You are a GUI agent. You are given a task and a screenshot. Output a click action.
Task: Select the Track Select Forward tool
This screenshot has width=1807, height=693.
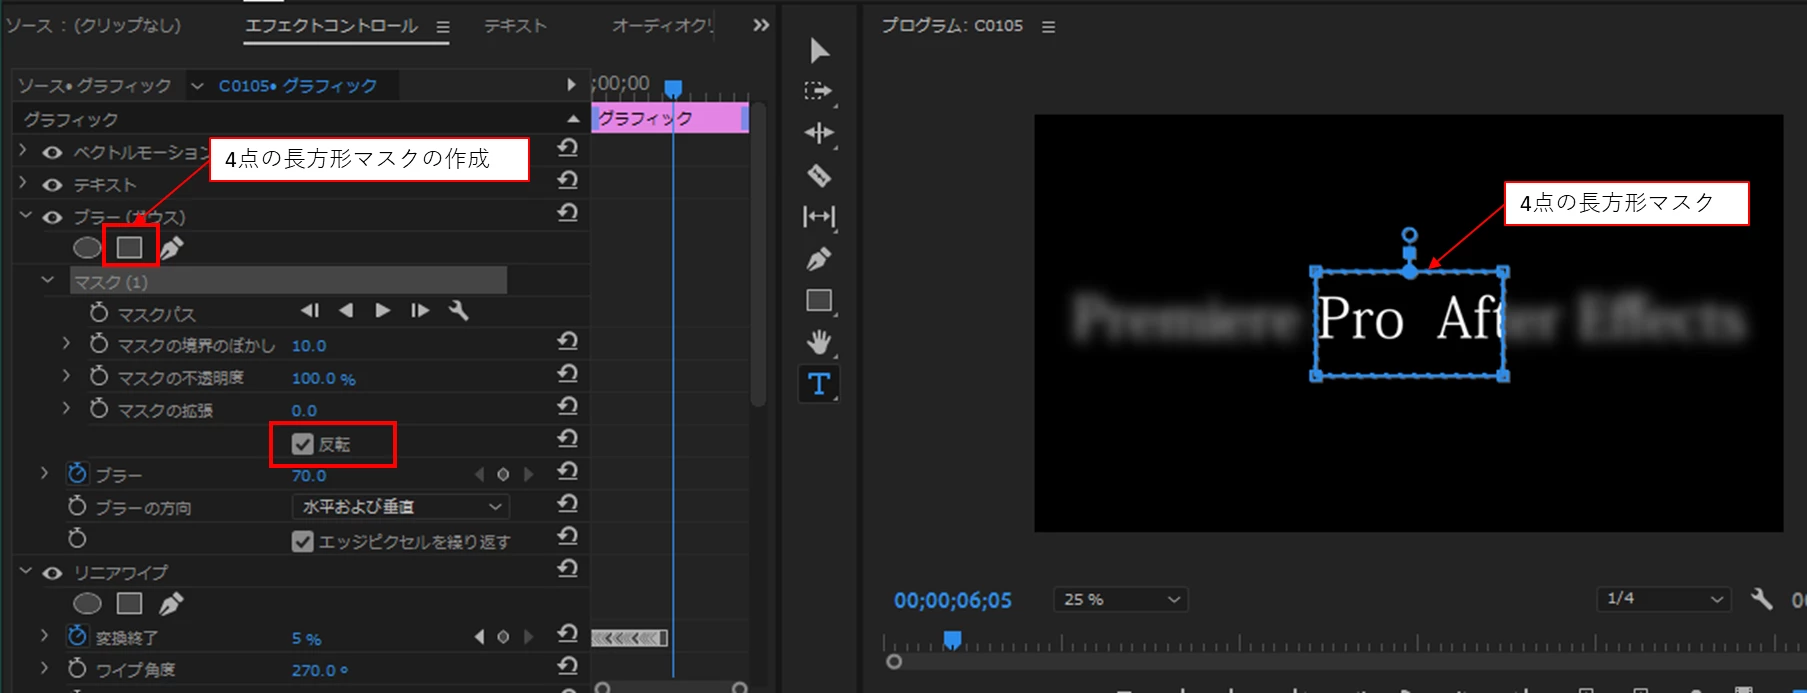818,91
